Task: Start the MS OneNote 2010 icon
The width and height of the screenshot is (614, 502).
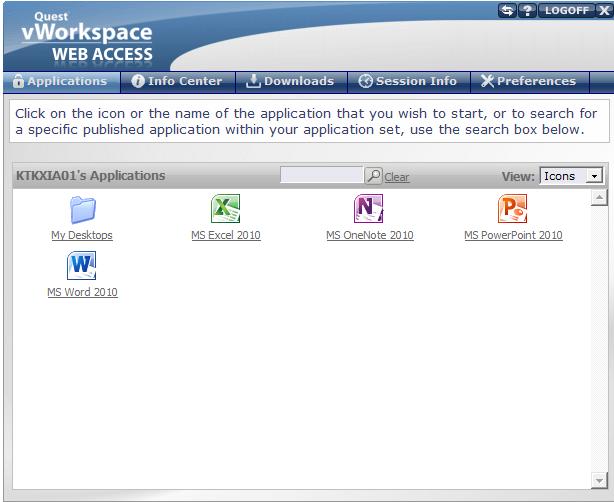Action: click(368, 209)
